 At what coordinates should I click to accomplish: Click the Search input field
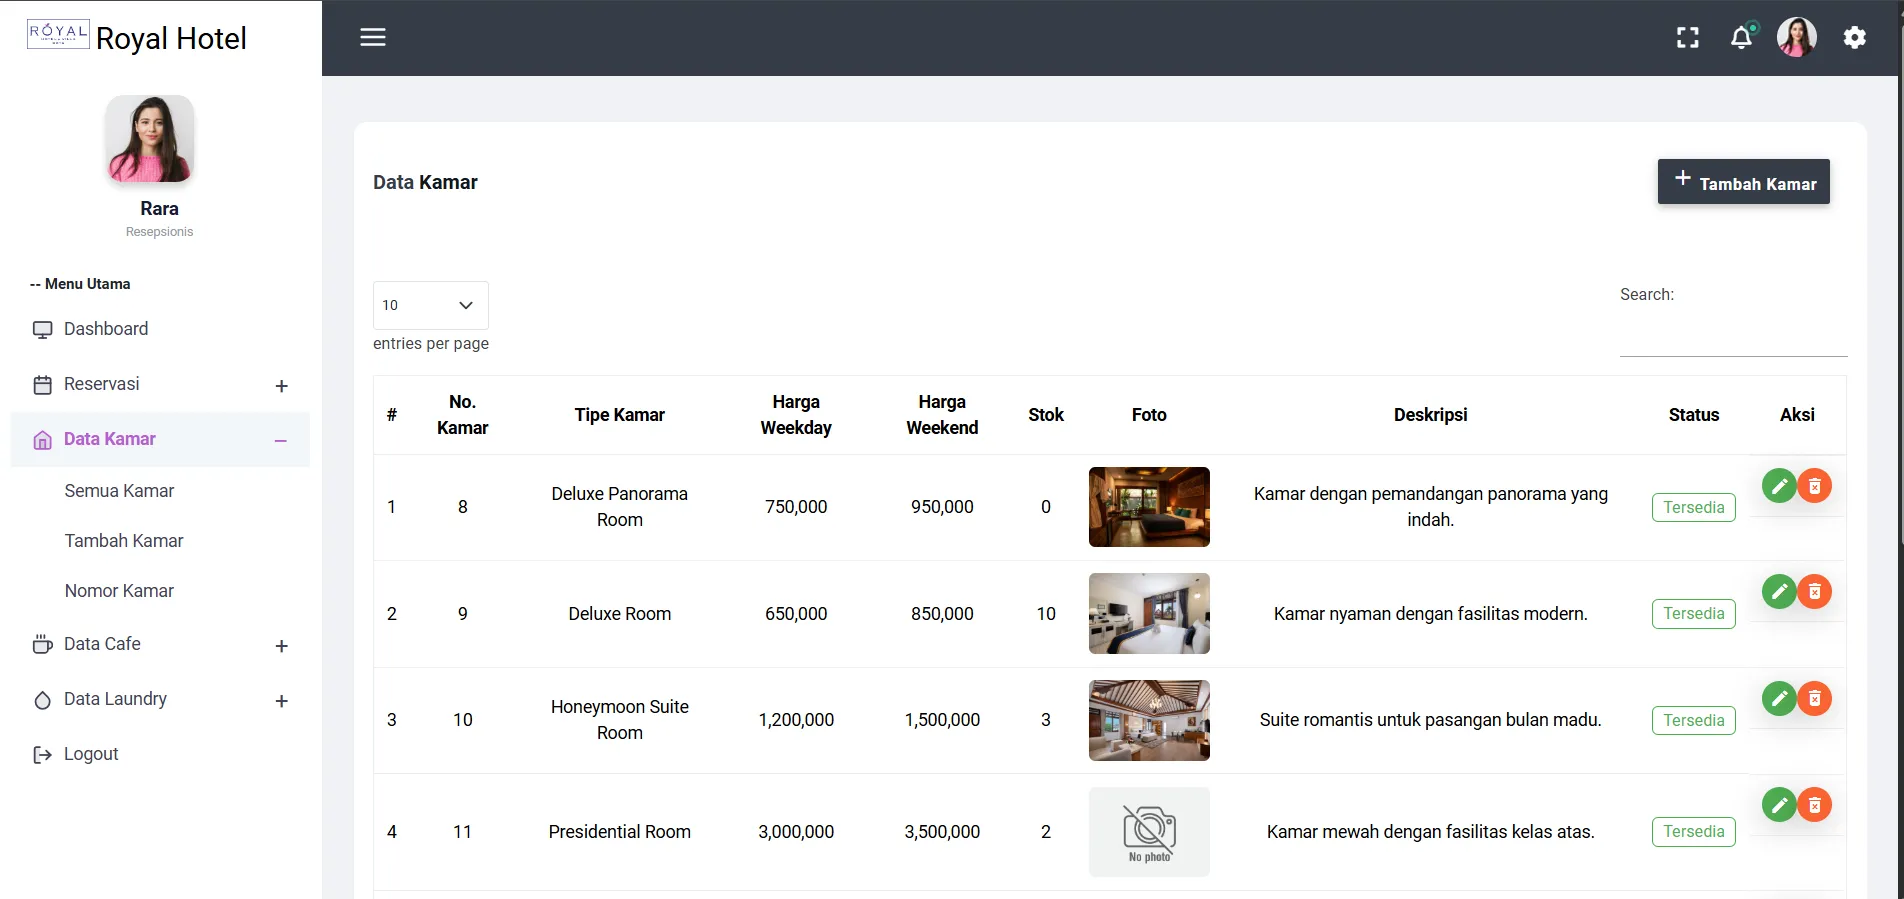coord(1733,335)
